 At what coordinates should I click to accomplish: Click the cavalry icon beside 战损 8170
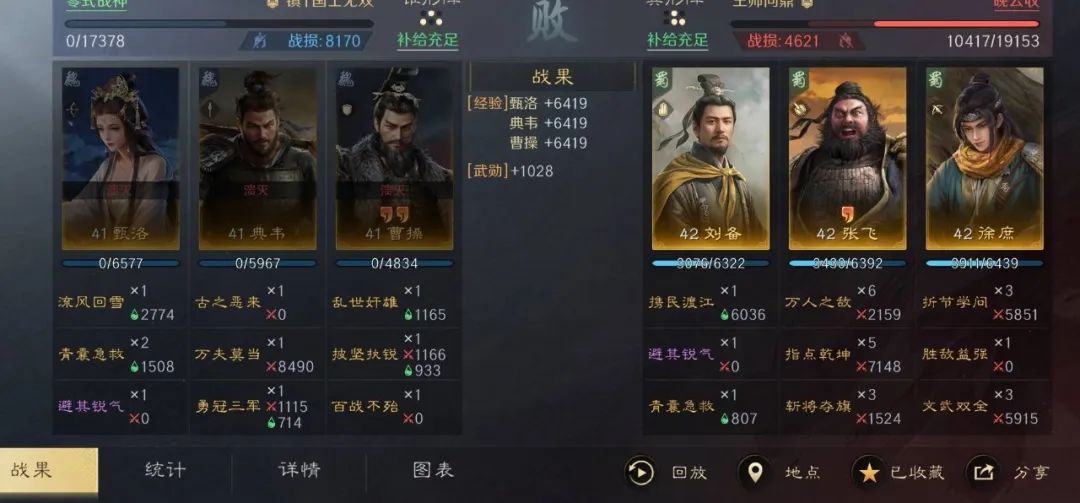click(260, 41)
